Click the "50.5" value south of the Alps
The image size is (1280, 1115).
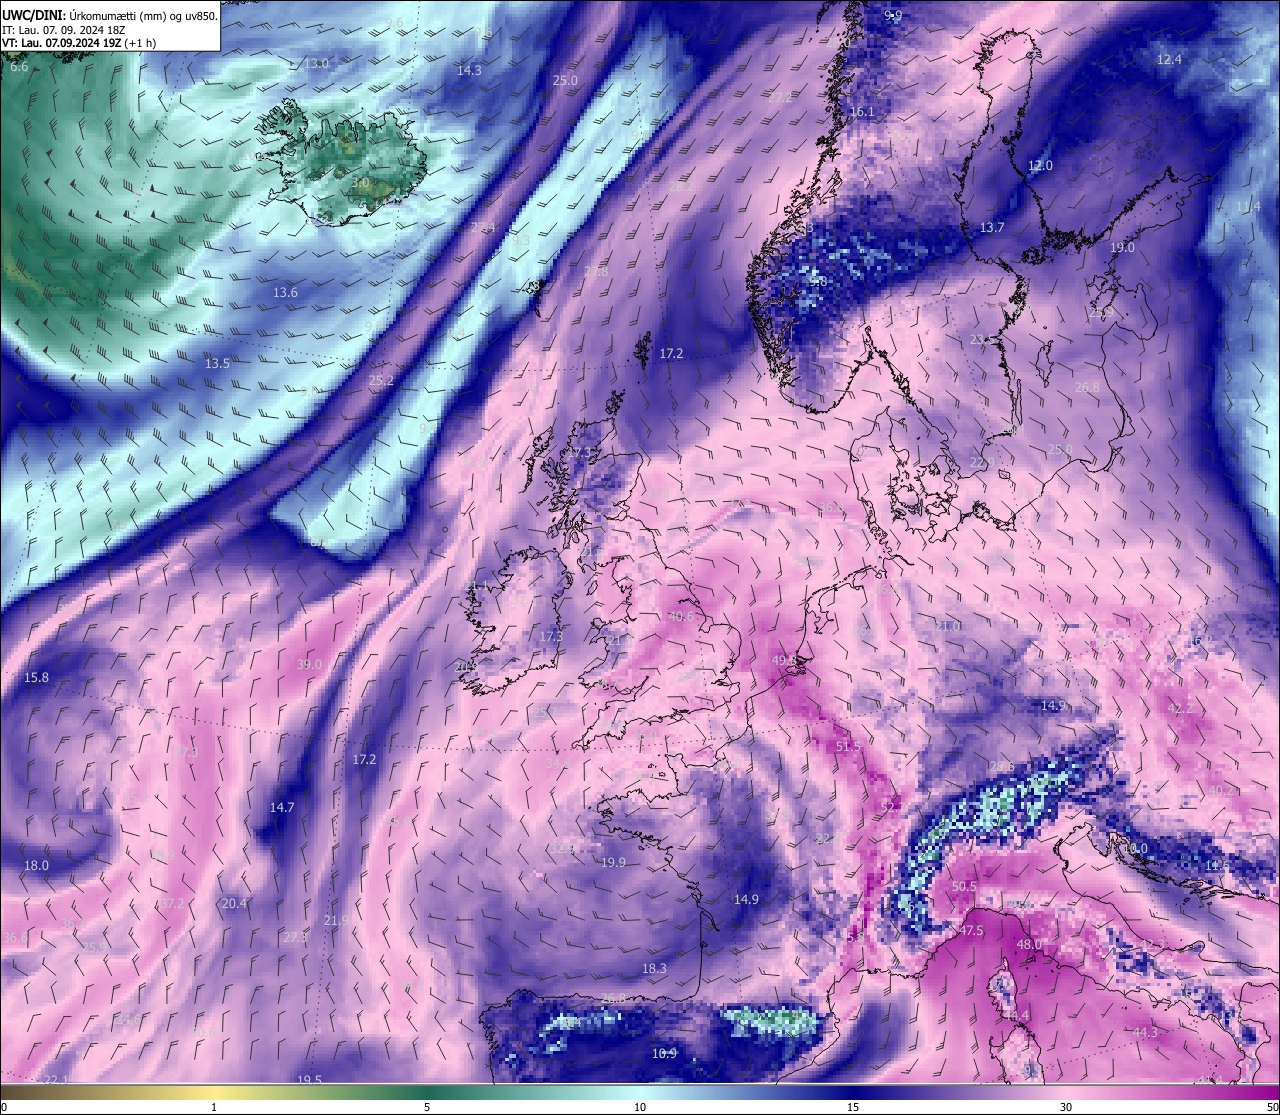point(964,887)
